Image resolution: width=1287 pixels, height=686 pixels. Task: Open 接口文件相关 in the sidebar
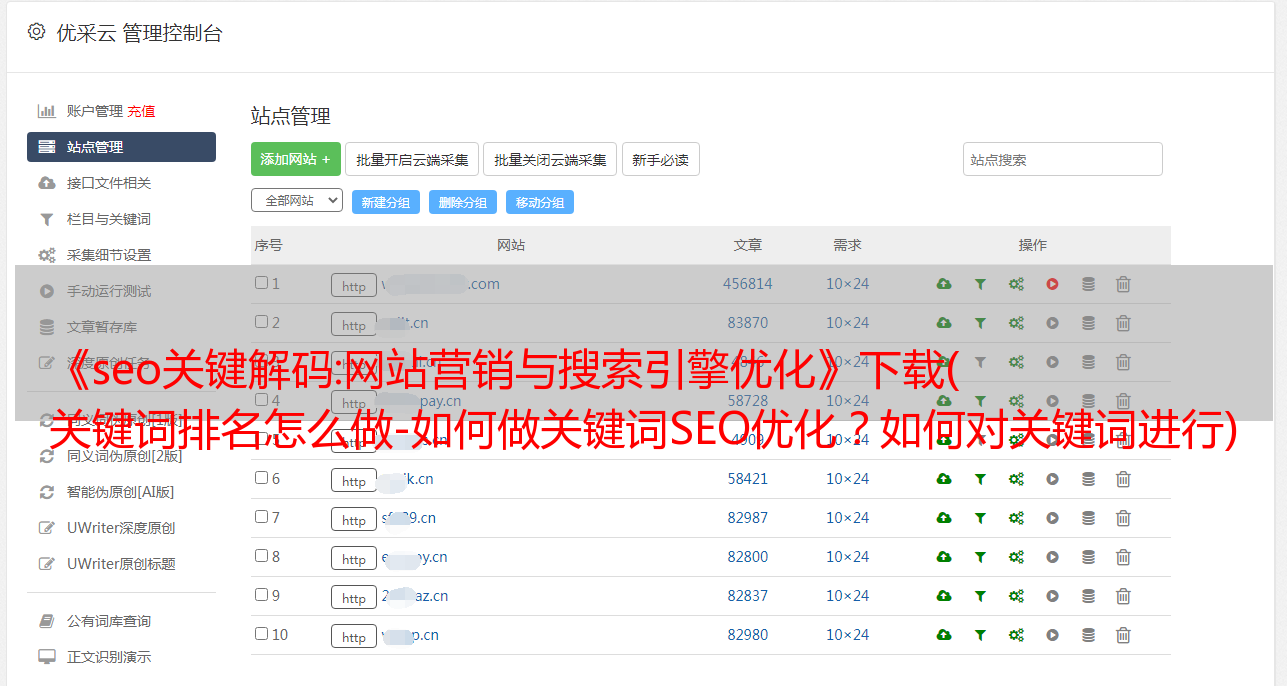coord(109,183)
